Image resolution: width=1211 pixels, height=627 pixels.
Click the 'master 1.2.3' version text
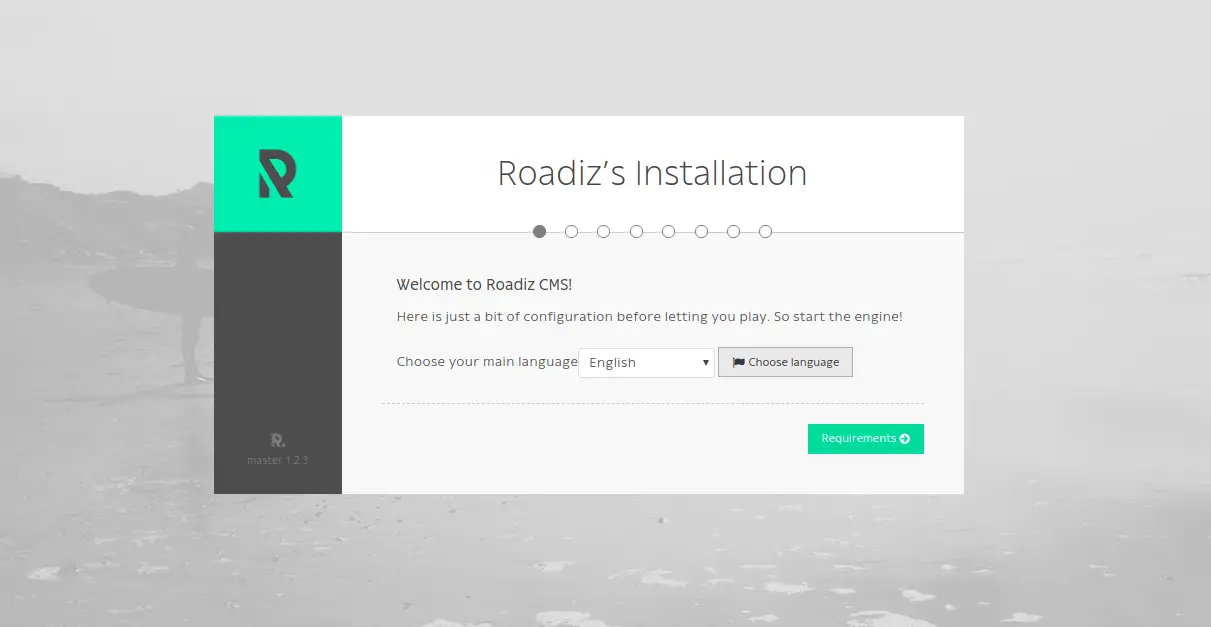pyautogui.click(x=278, y=460)
